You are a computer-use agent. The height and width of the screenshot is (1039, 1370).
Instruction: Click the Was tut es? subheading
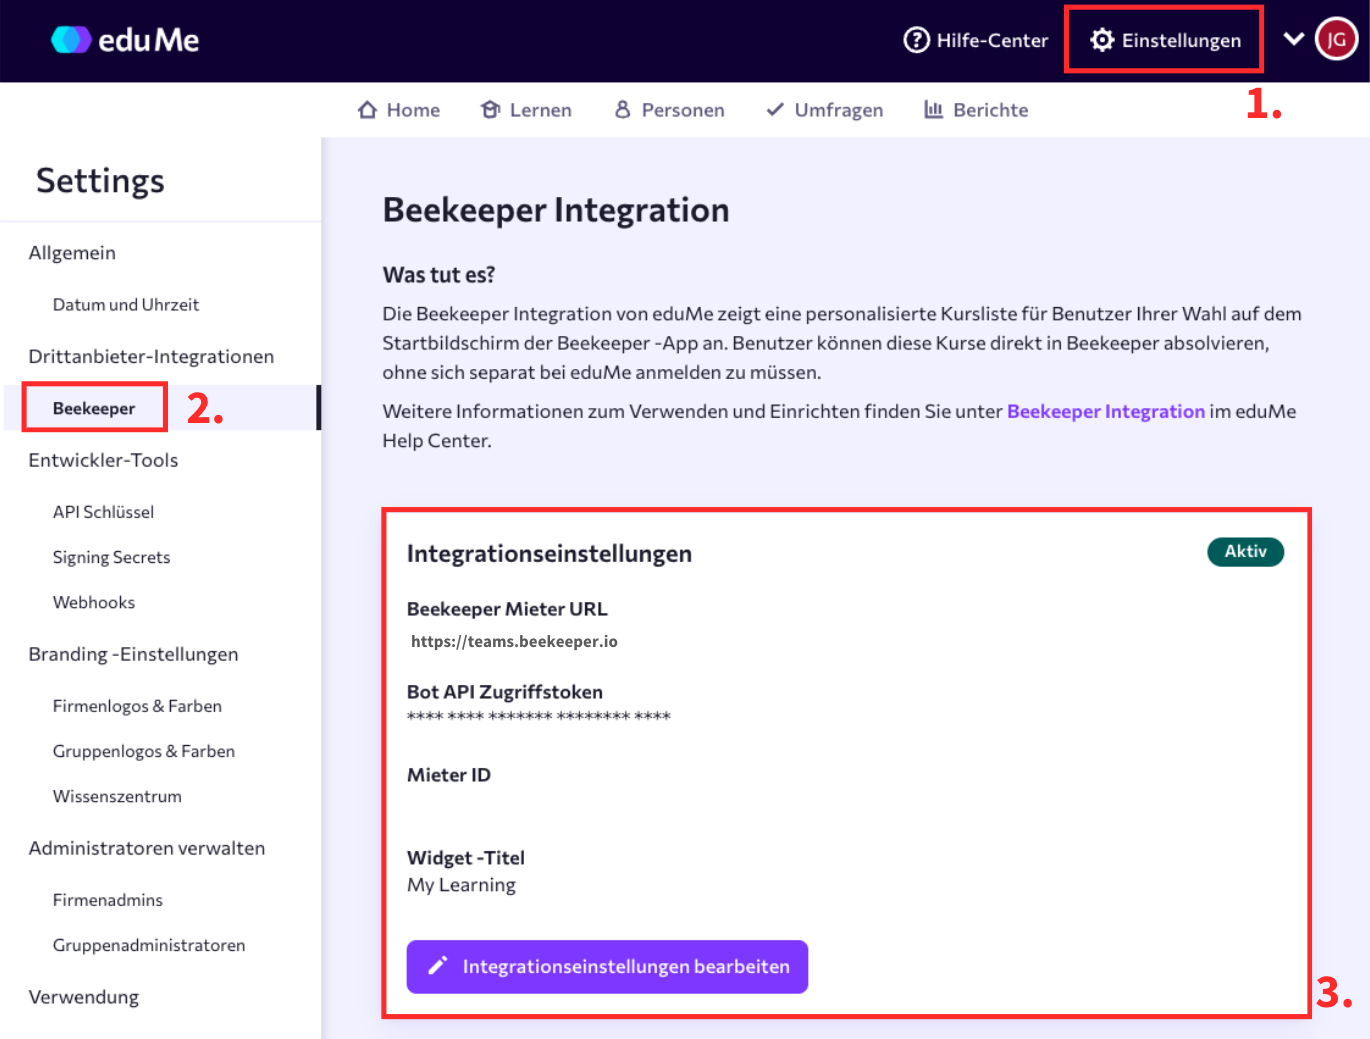pos(438,275)
